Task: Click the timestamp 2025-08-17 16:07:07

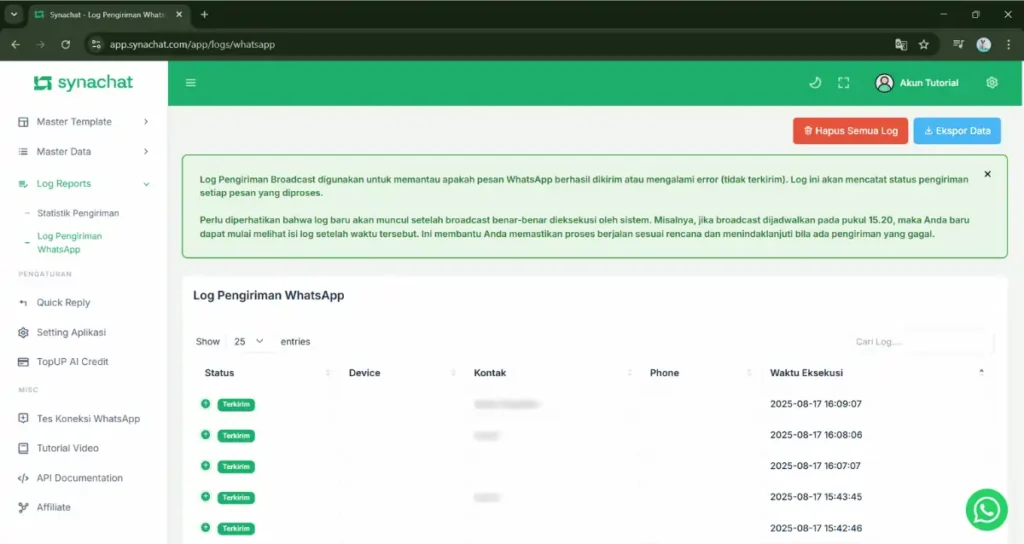Action: 816,466
